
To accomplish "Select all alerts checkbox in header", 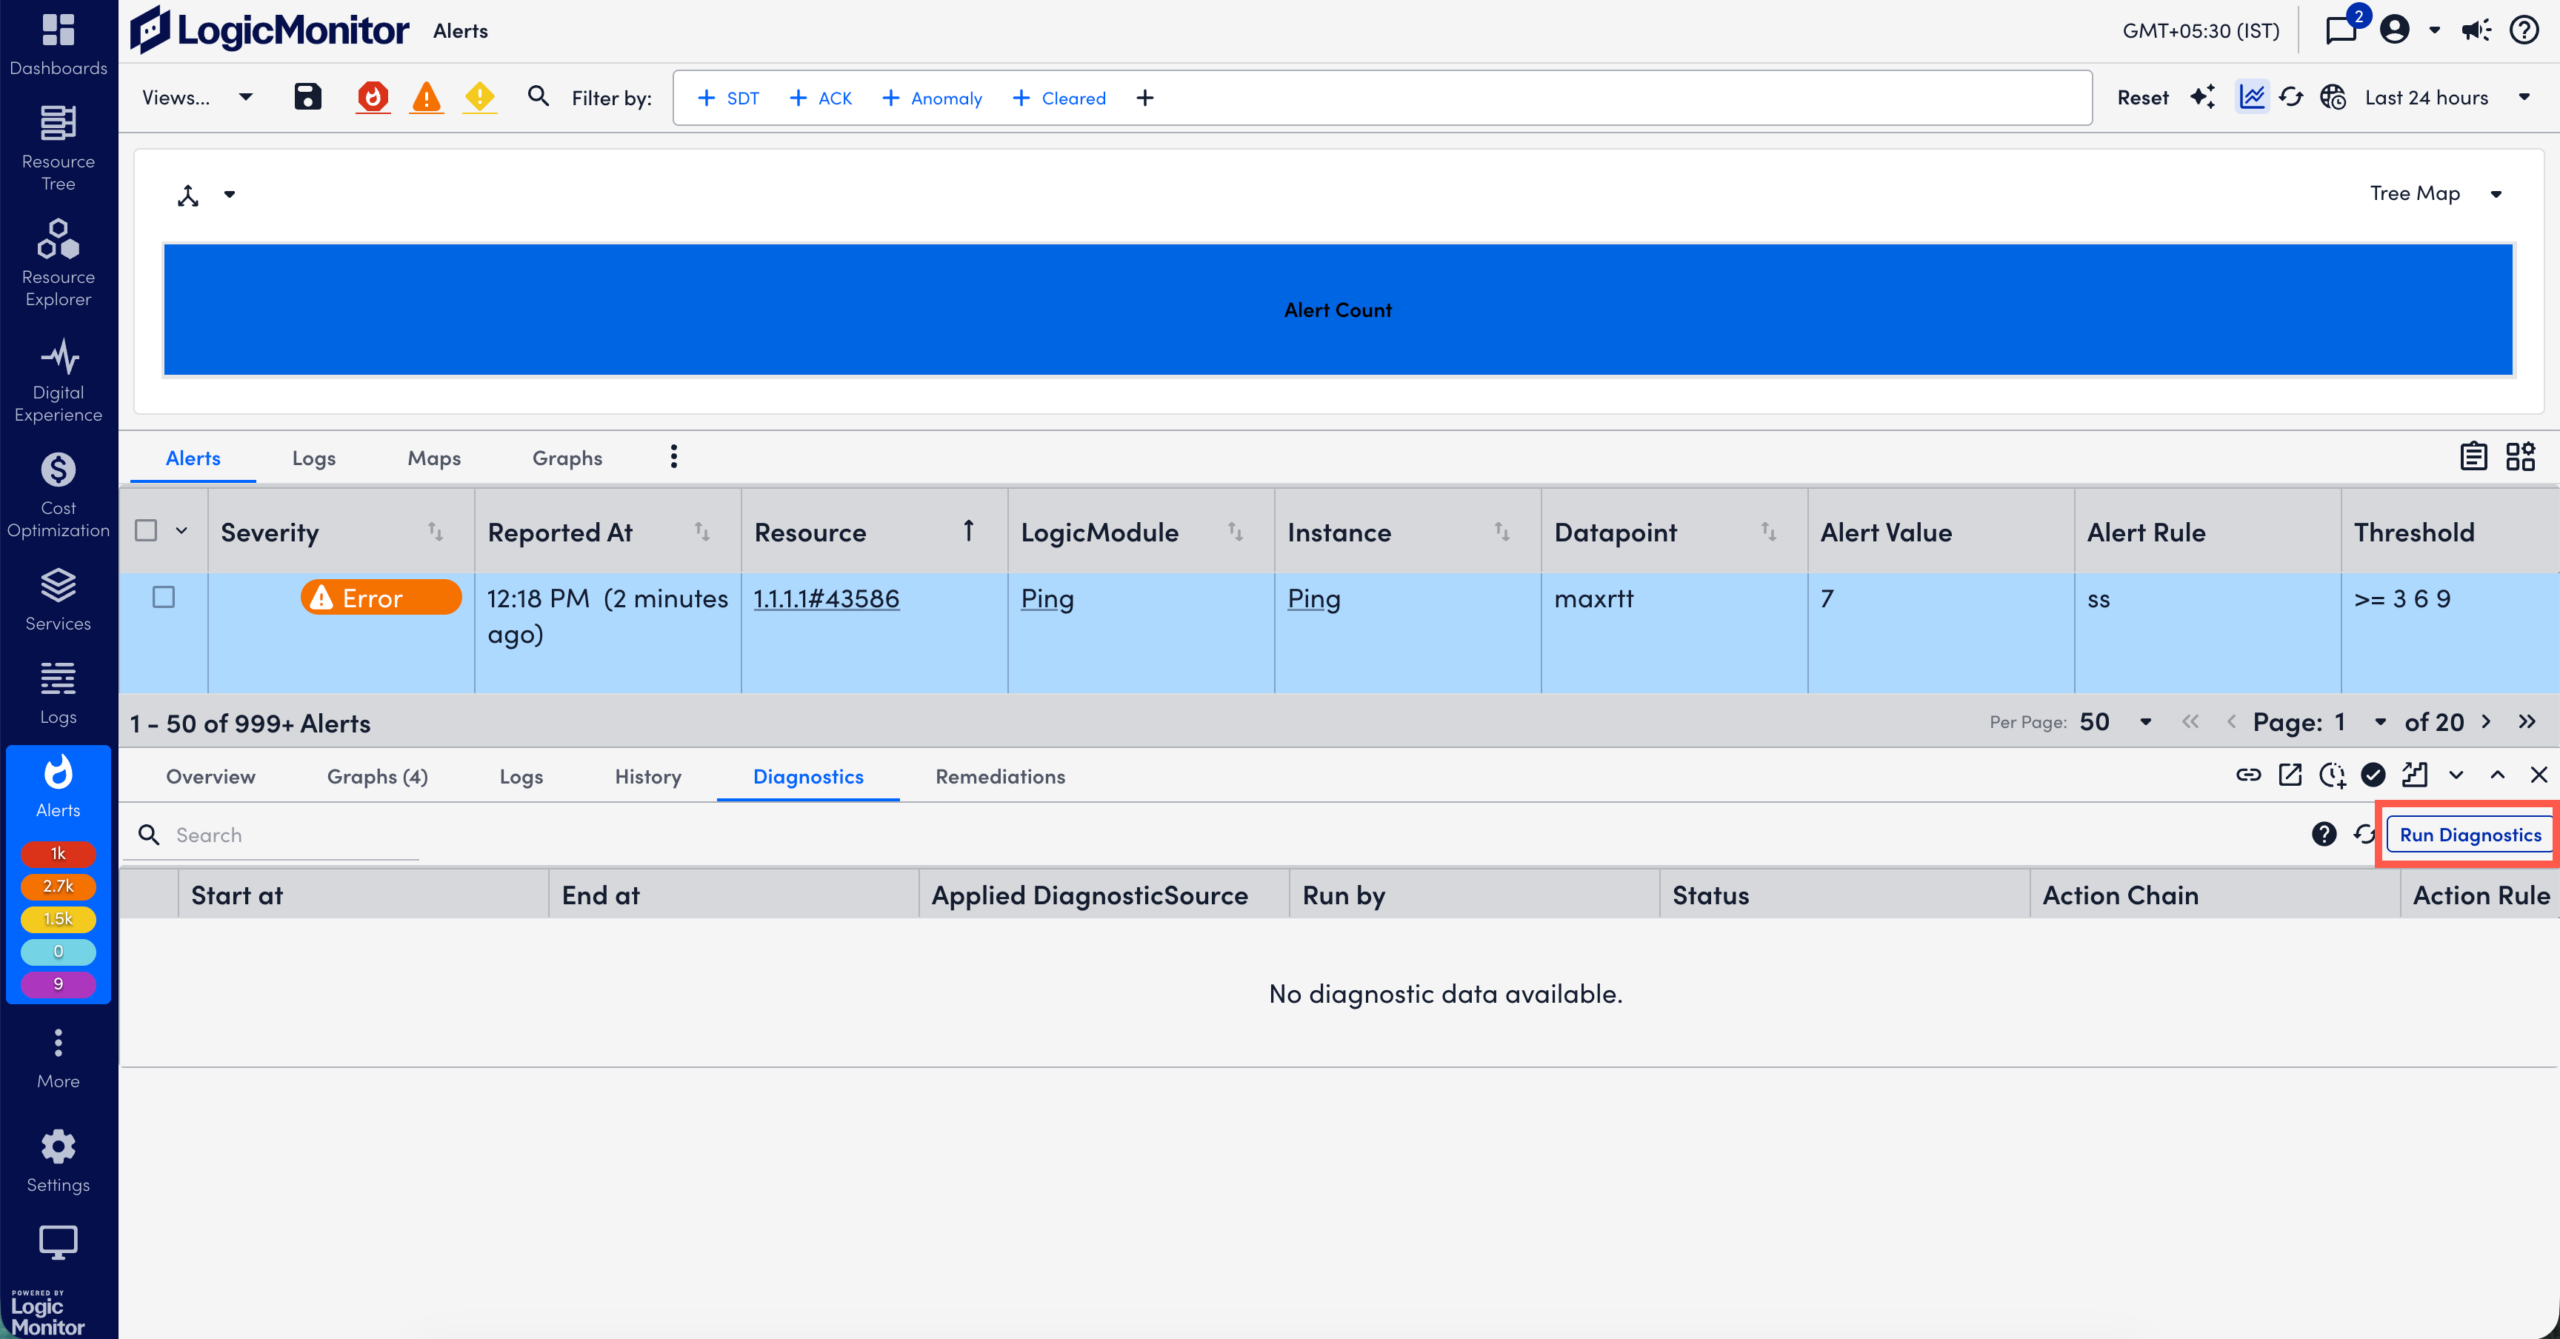I will (146, 530).
